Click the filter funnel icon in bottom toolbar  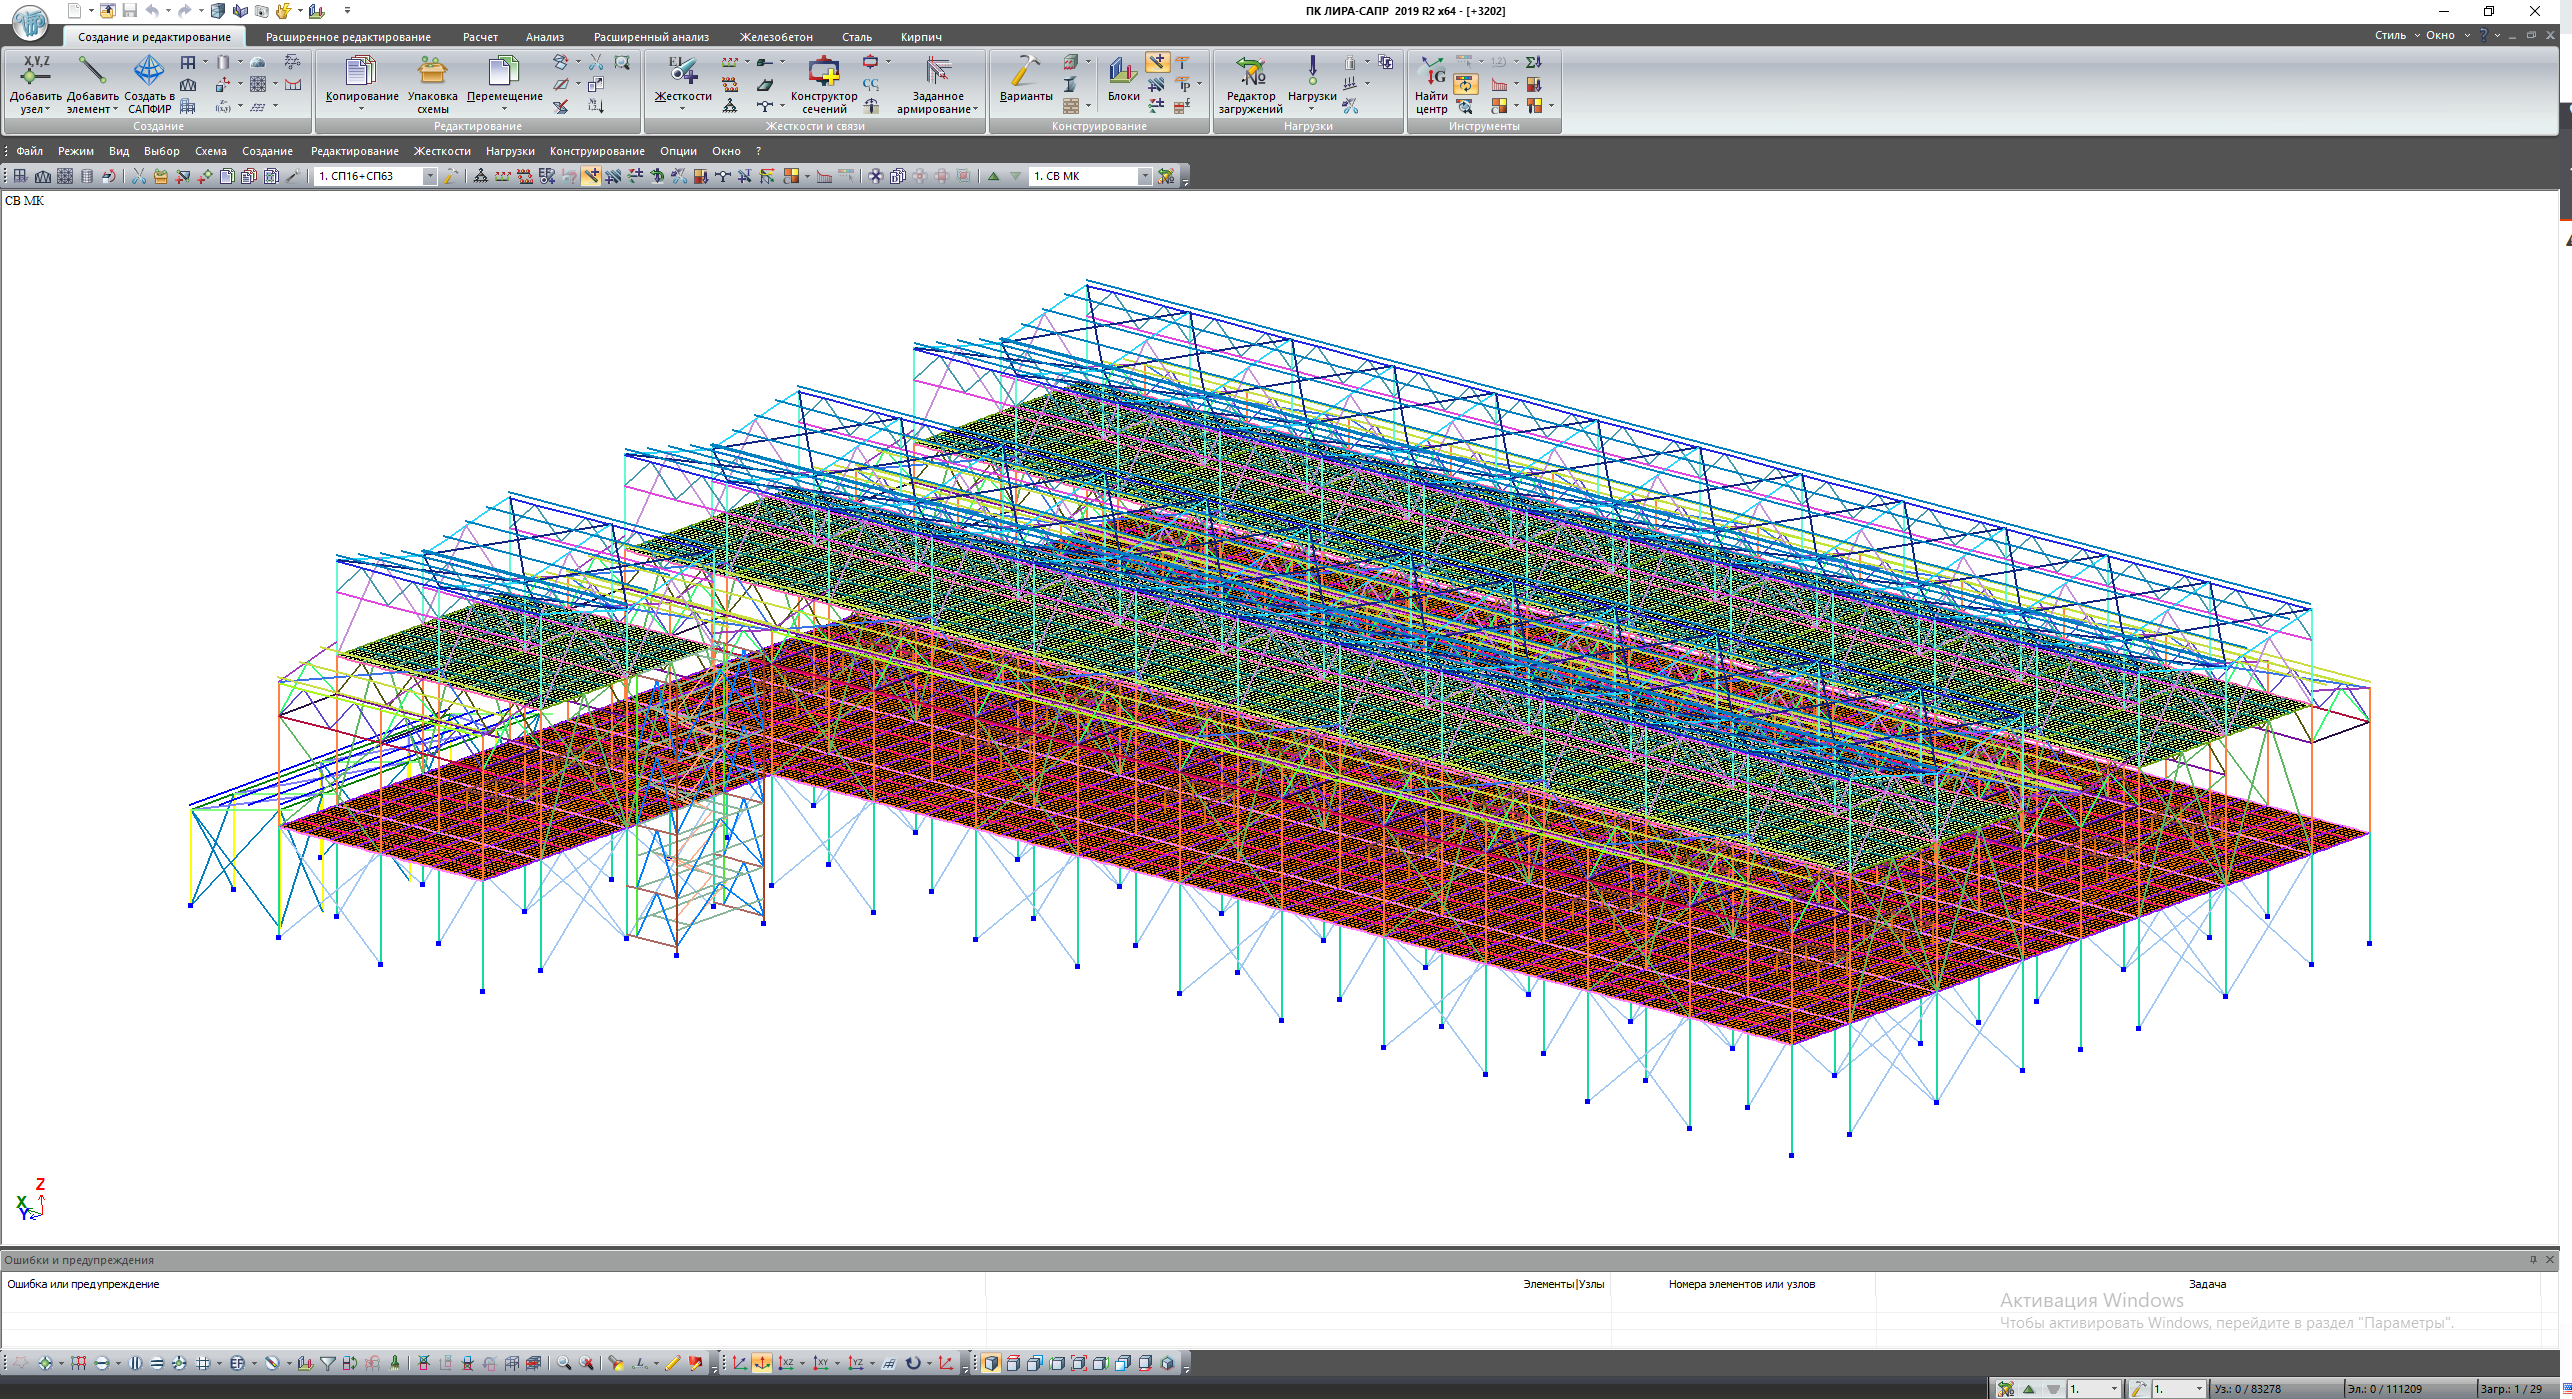[327, 1363]
